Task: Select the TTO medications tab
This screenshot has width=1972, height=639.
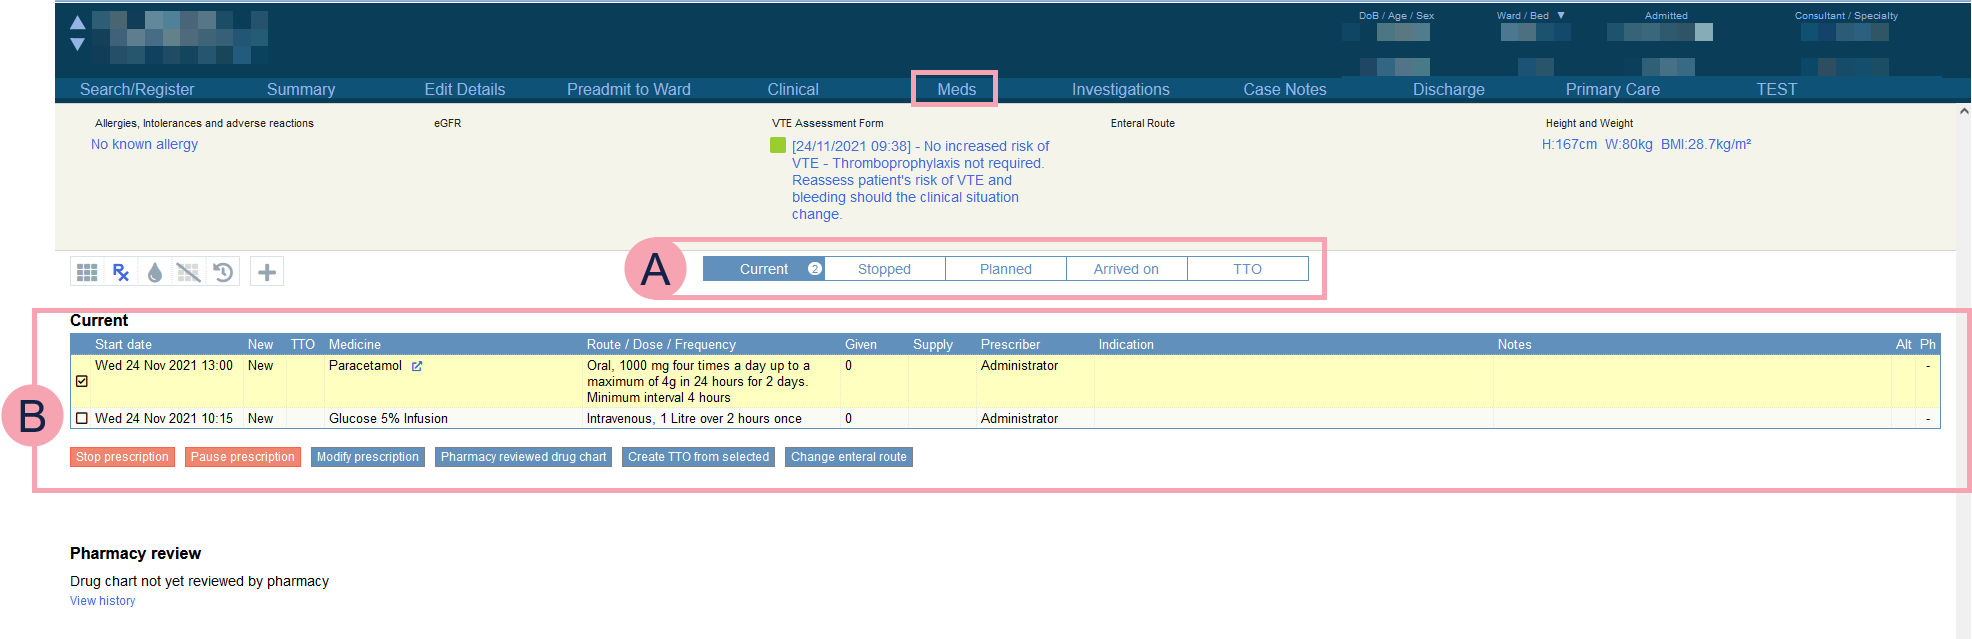Action: (1247, 269)
